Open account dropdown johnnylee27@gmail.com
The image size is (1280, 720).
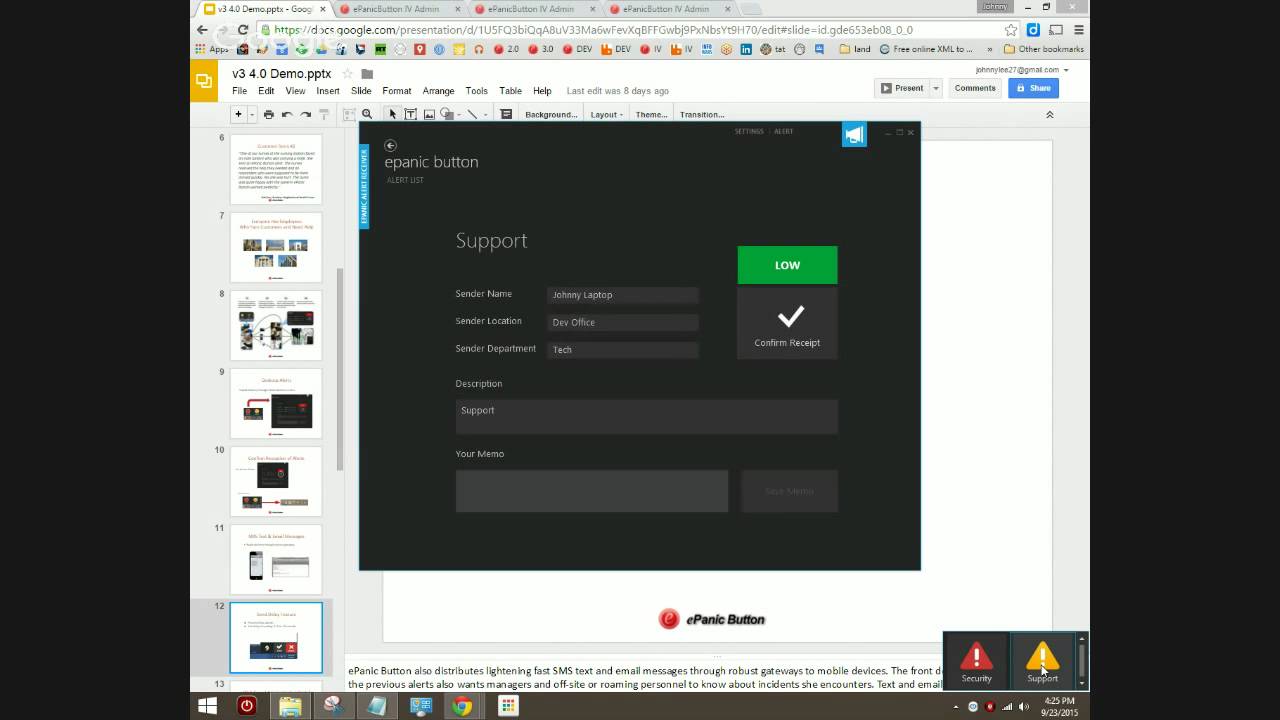coord(1022,70)
